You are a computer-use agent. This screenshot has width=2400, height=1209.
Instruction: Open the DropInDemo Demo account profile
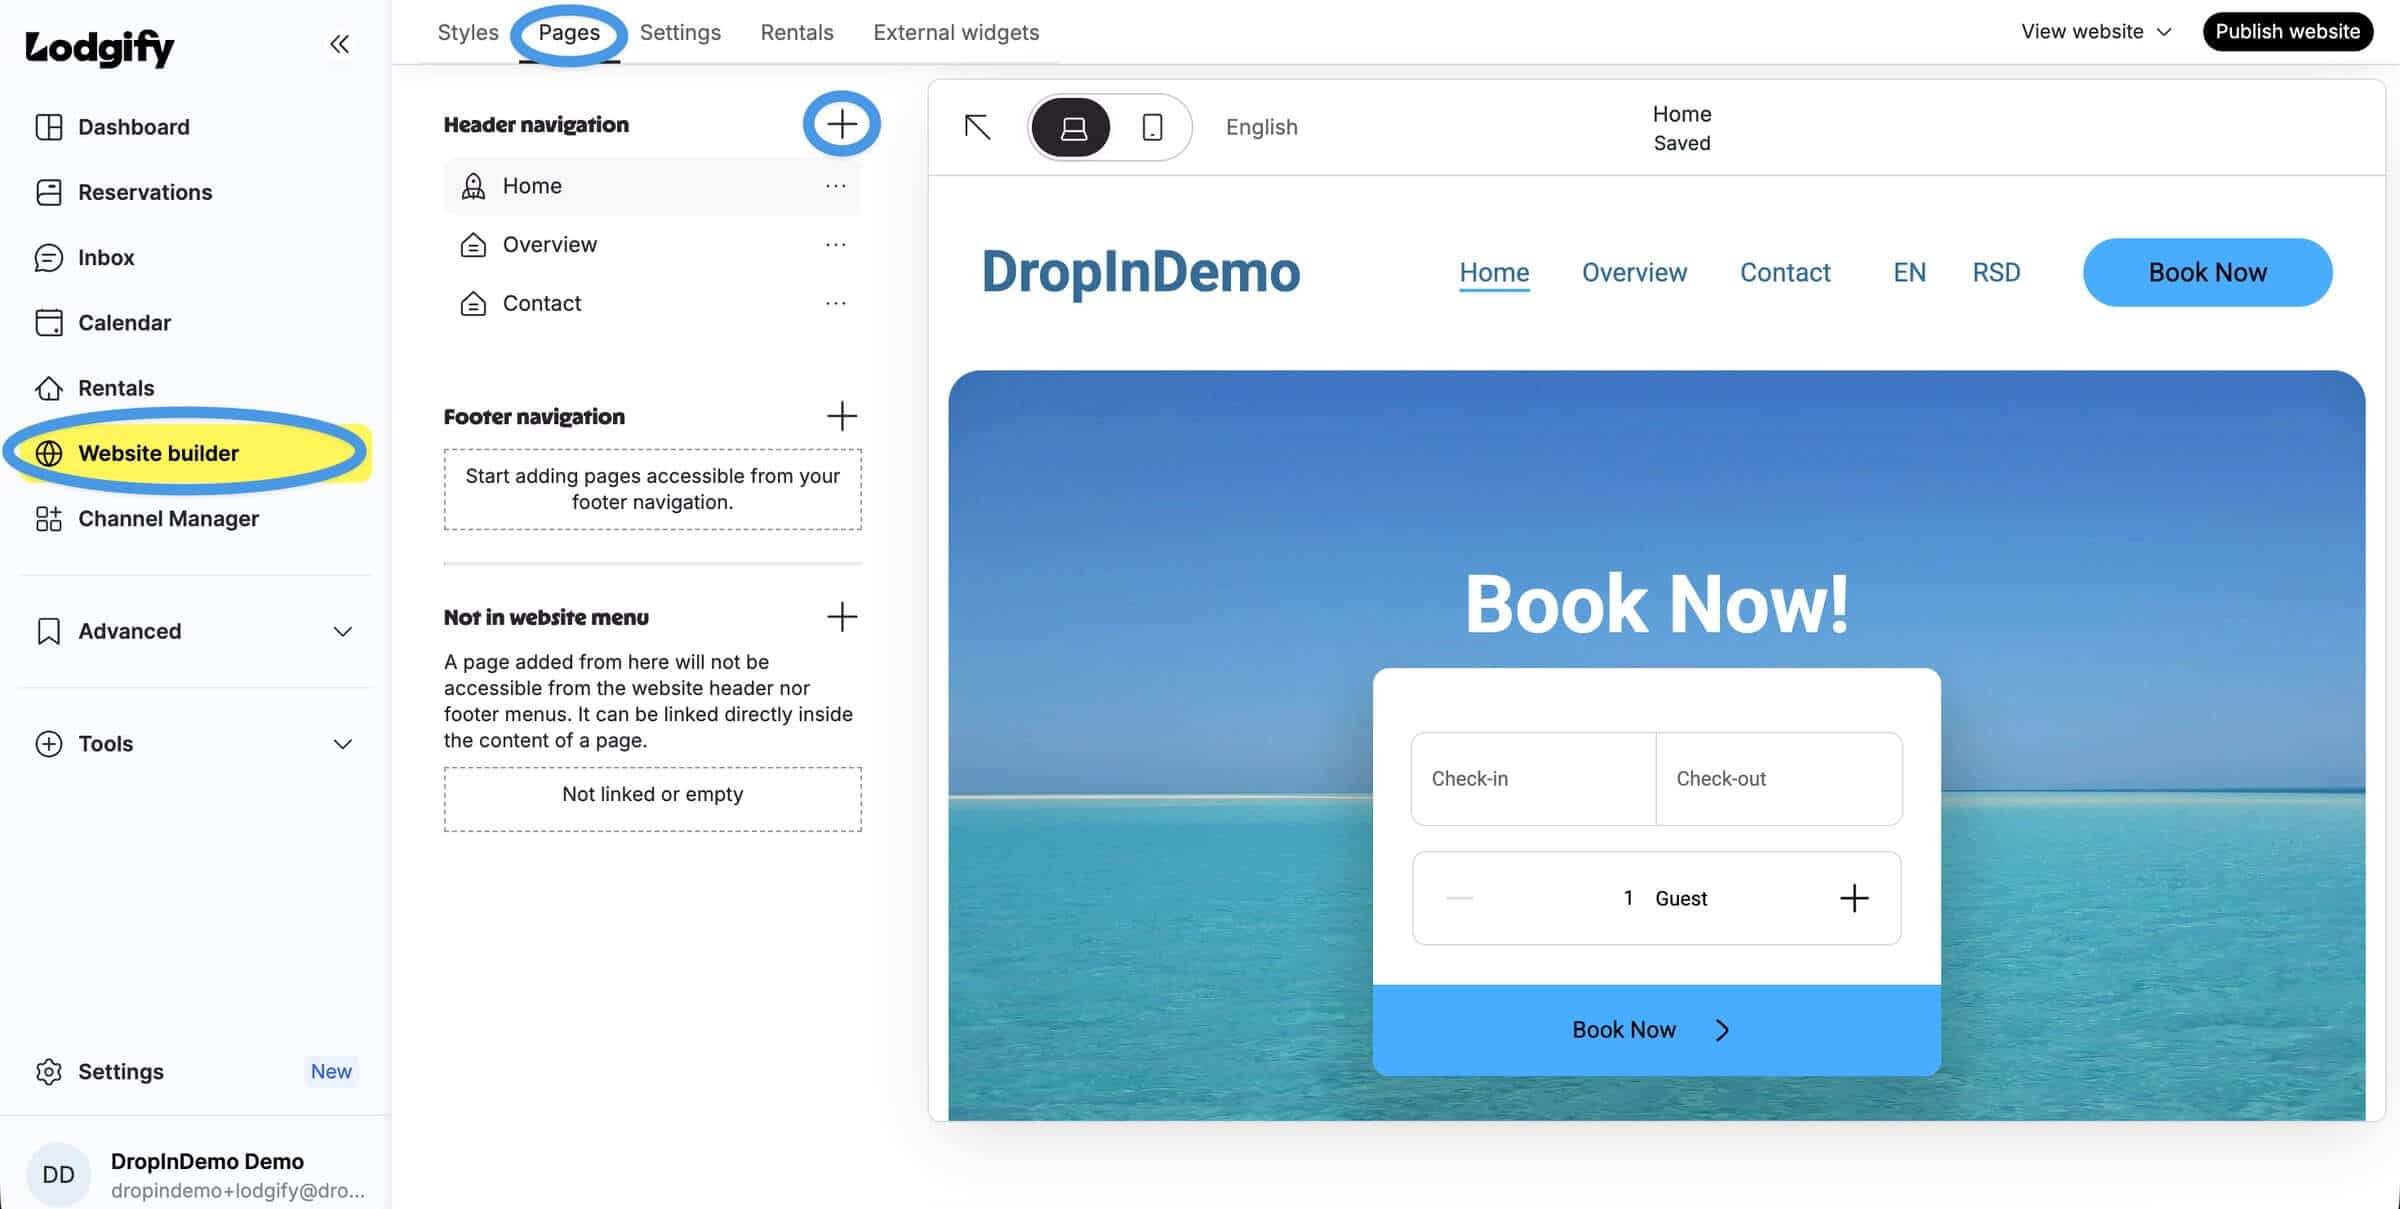point(195,1174)
